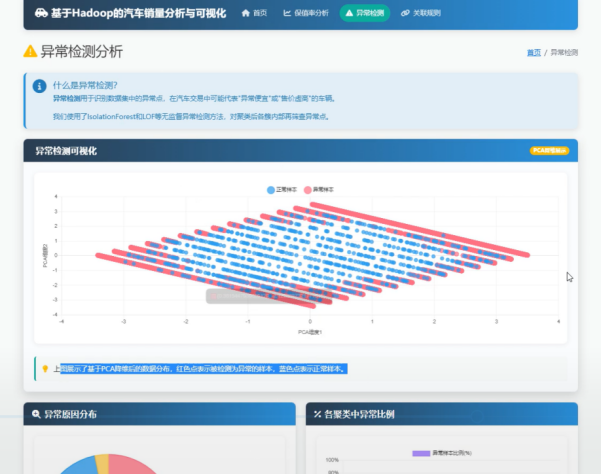Click the yellow warning icon beside 异常检测分析
Screen dimensions: 601x474
pos(30,51)
